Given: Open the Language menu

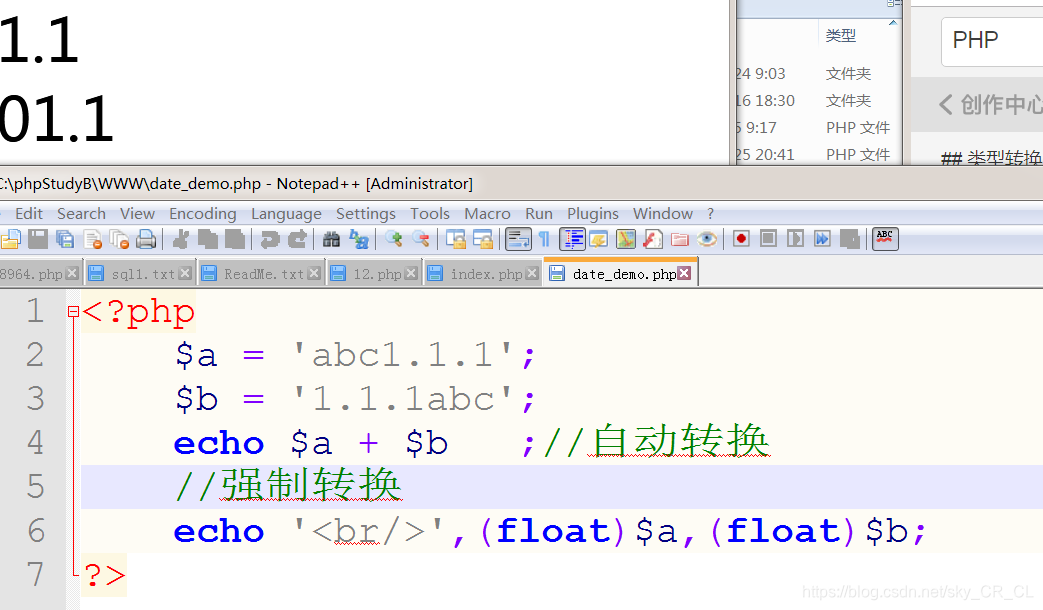Looking at the screenshot, I should [x=286, y=214].
